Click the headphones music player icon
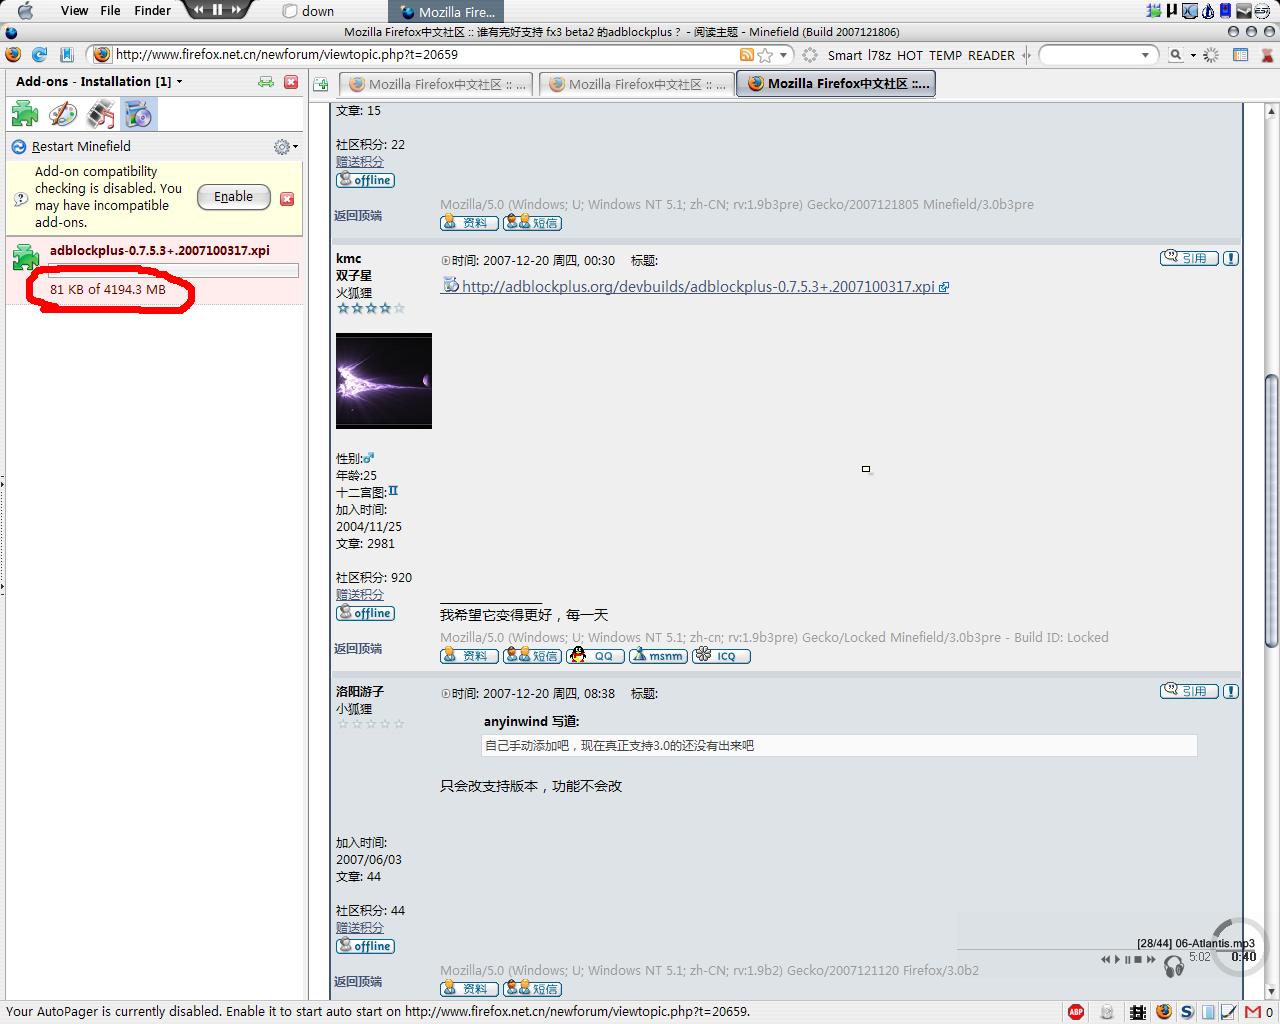 (x=1174, y=965)
